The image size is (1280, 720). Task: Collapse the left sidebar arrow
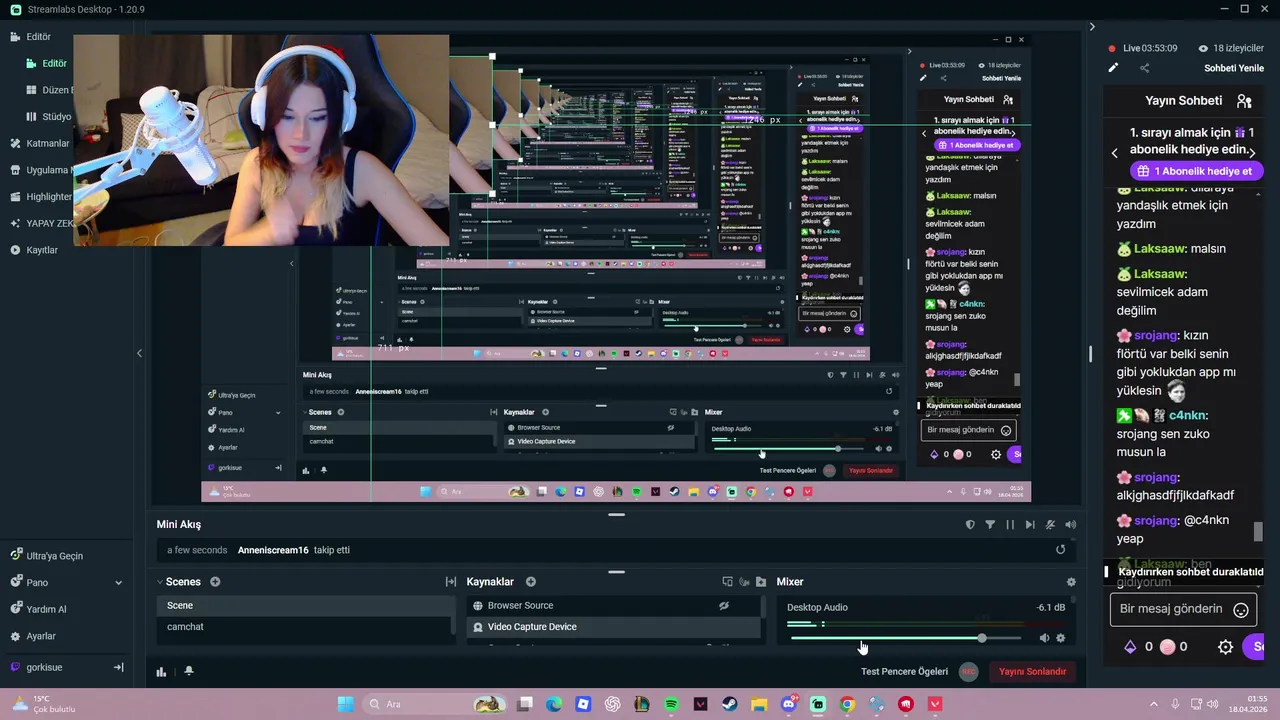(x=139, y=353)
